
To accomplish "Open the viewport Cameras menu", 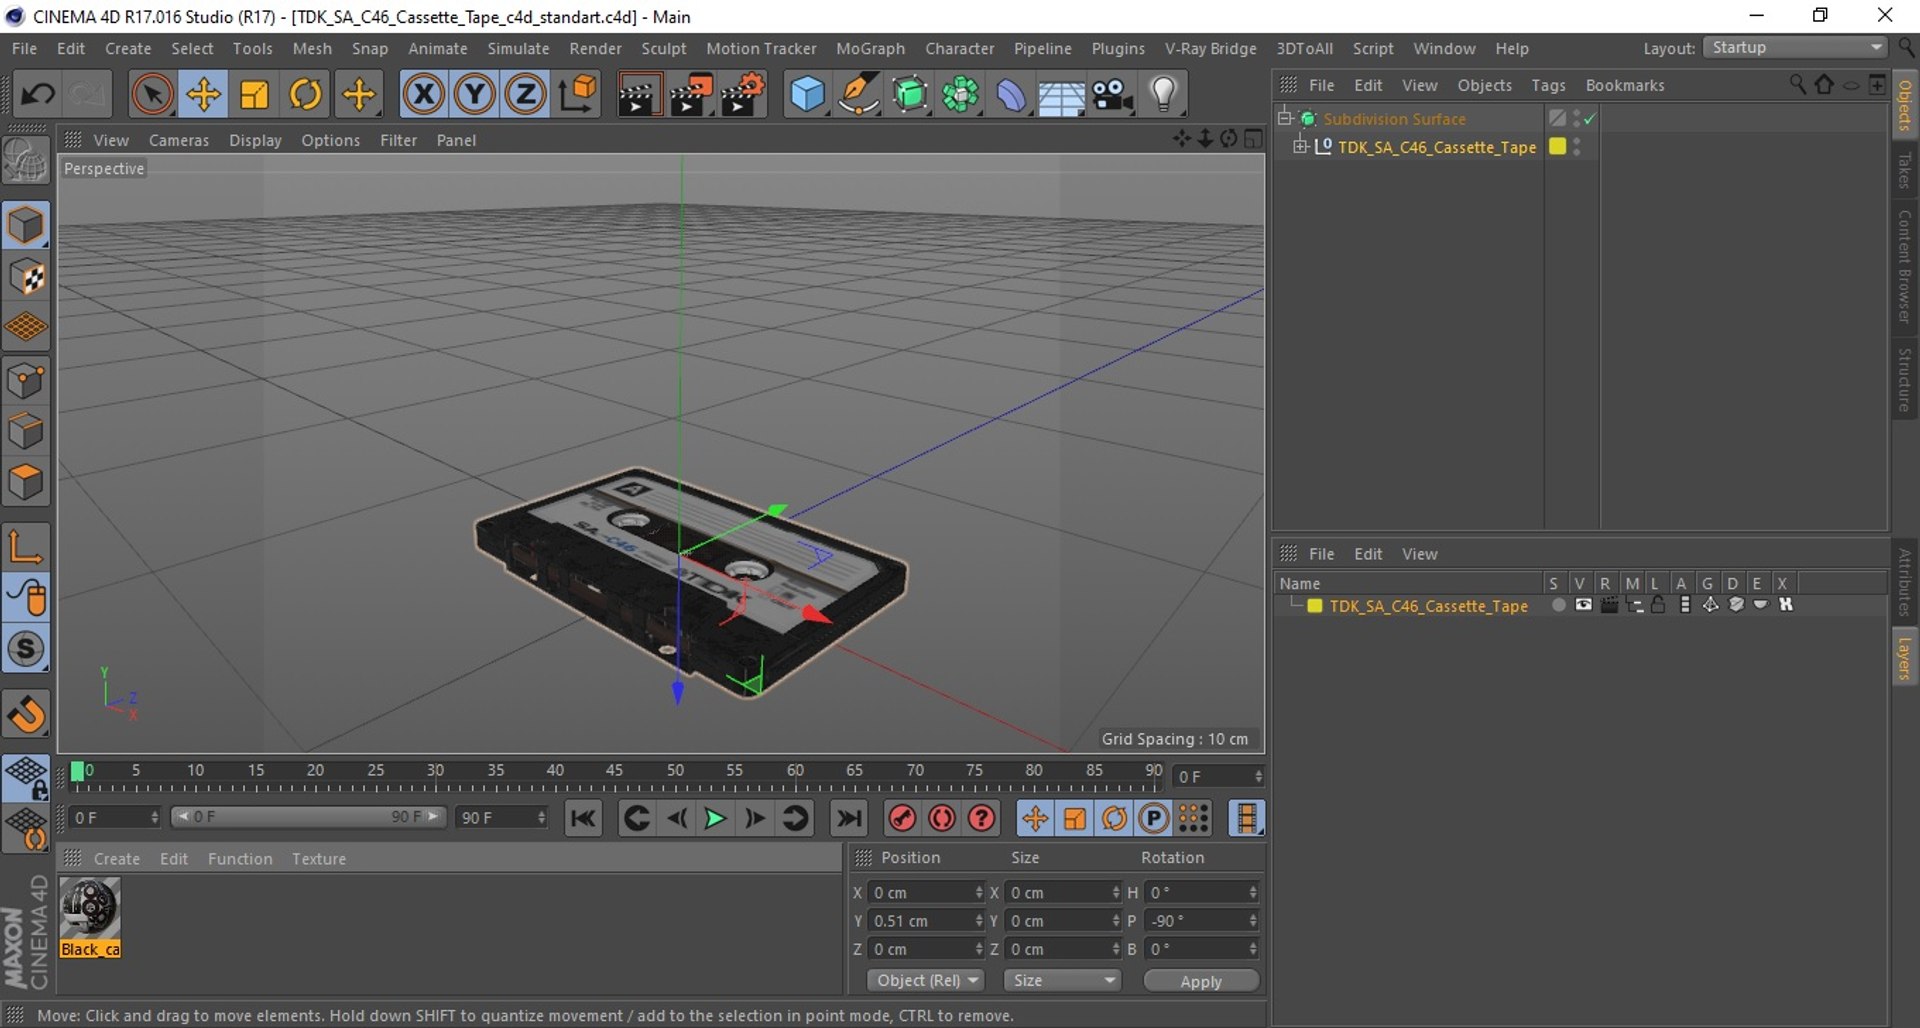I will 179,140.
